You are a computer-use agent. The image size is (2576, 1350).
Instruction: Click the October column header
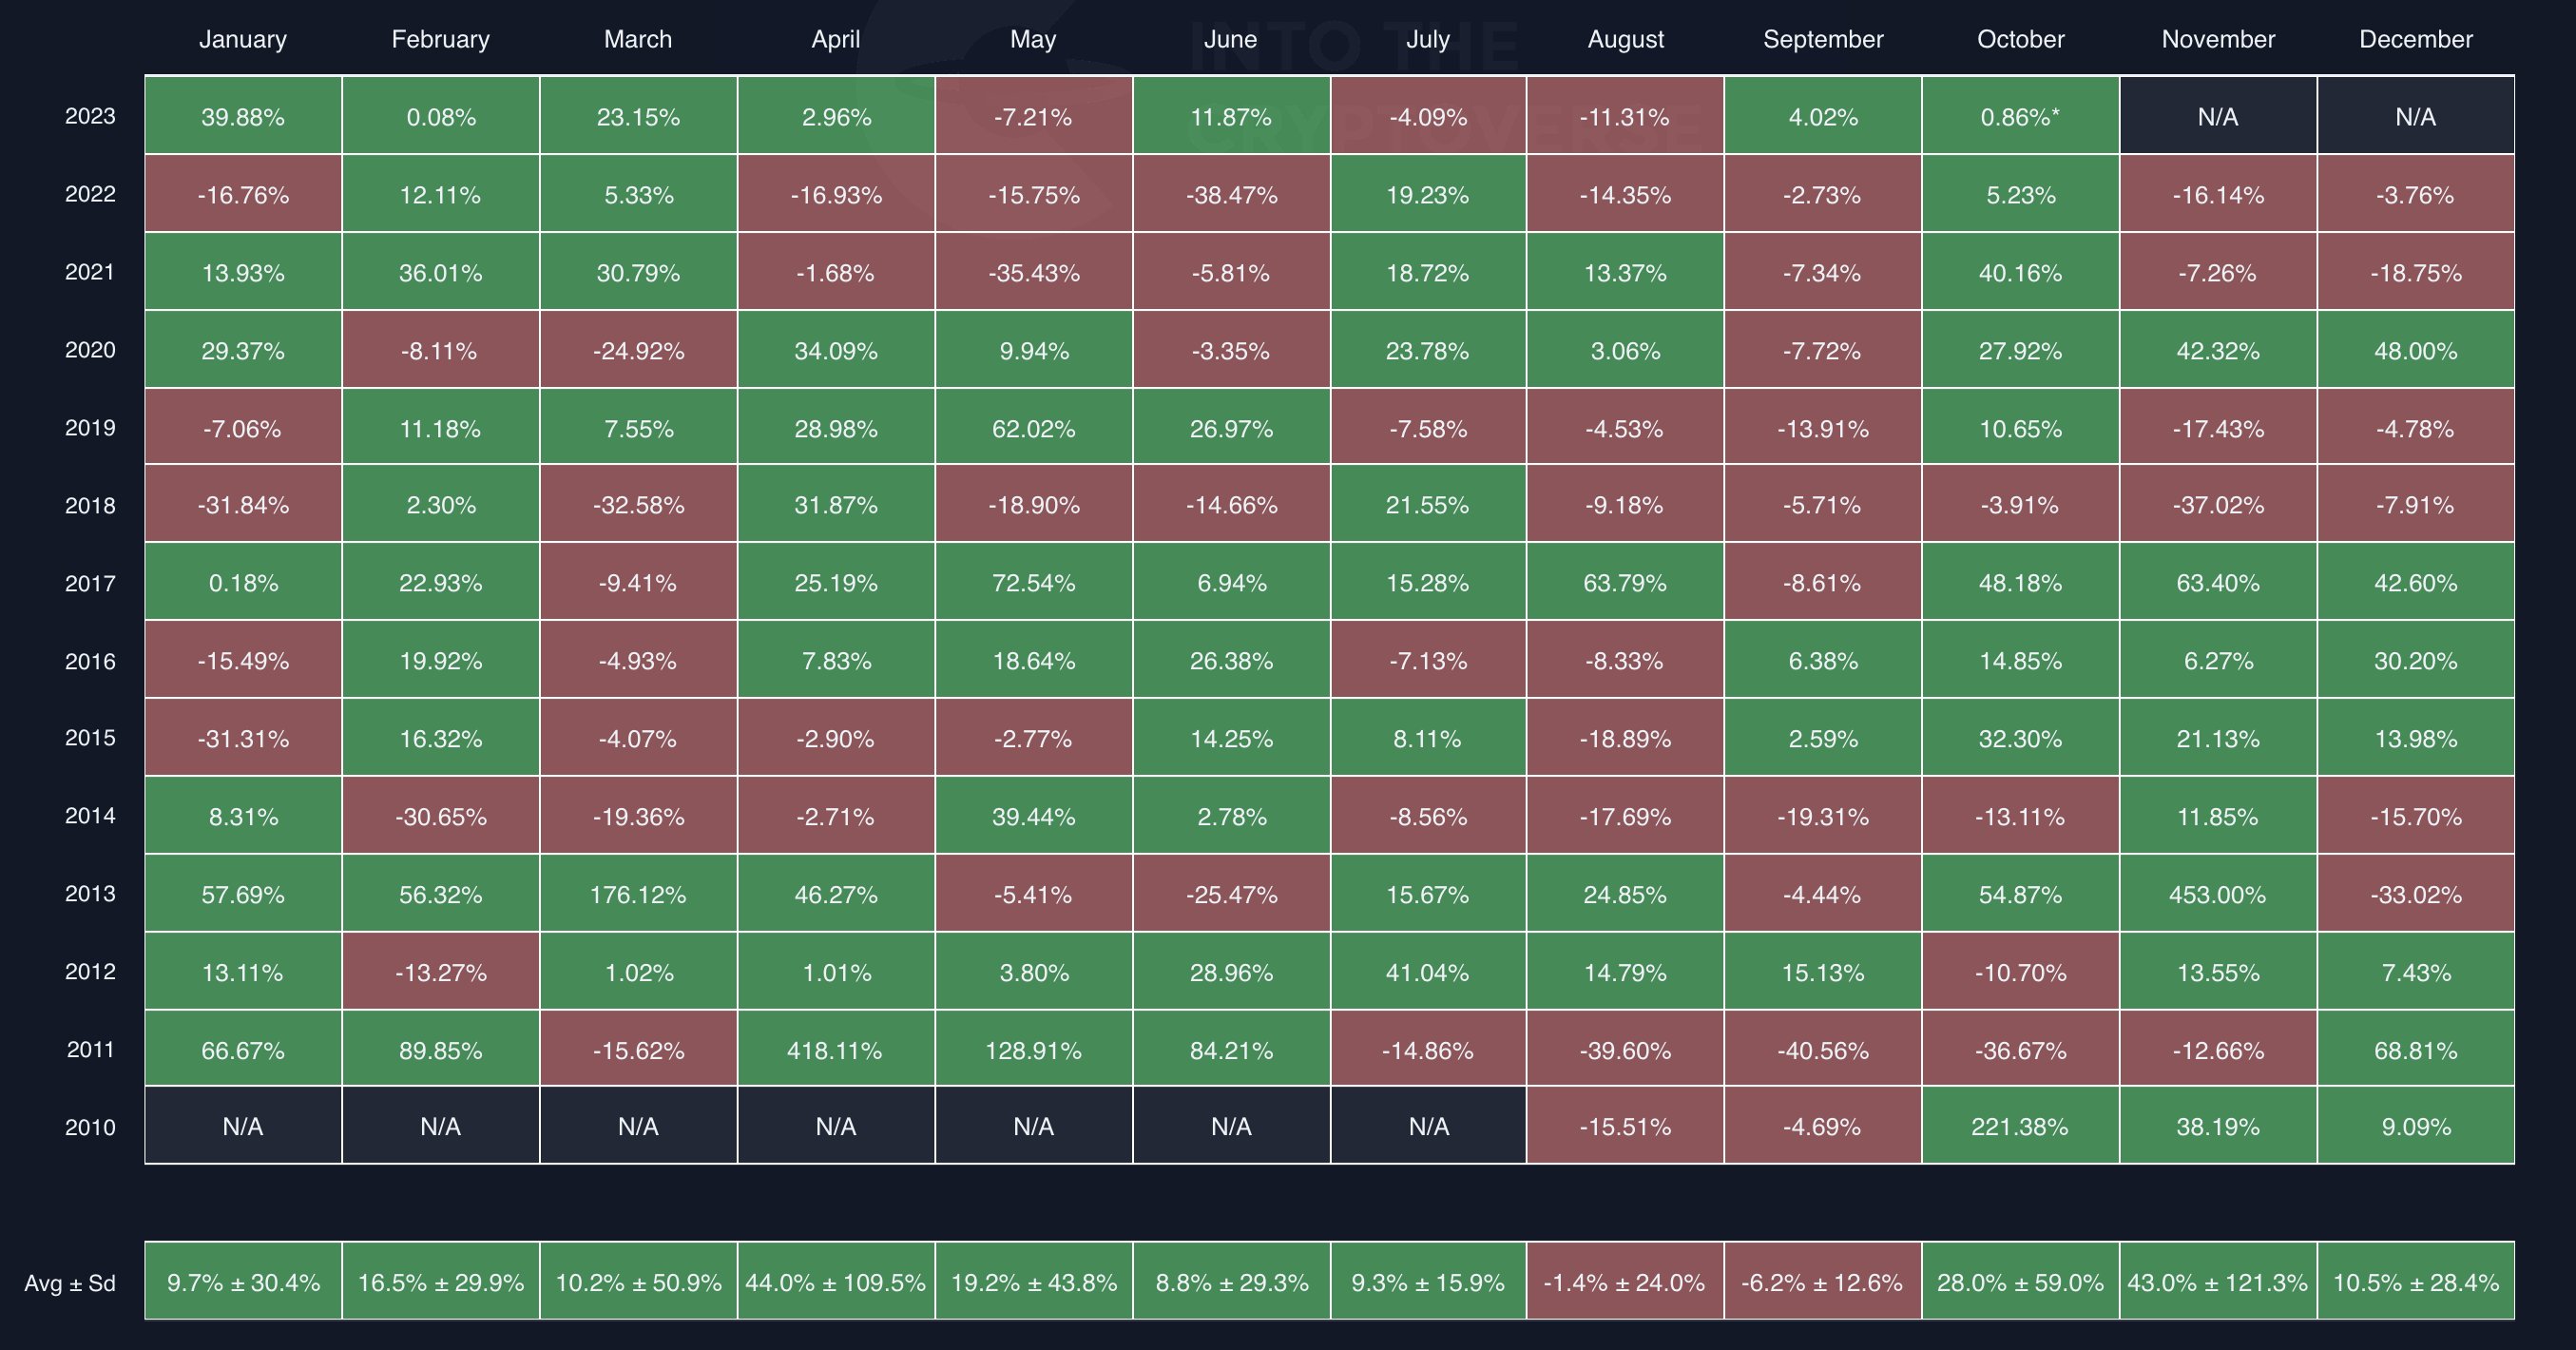(2020, 39)
